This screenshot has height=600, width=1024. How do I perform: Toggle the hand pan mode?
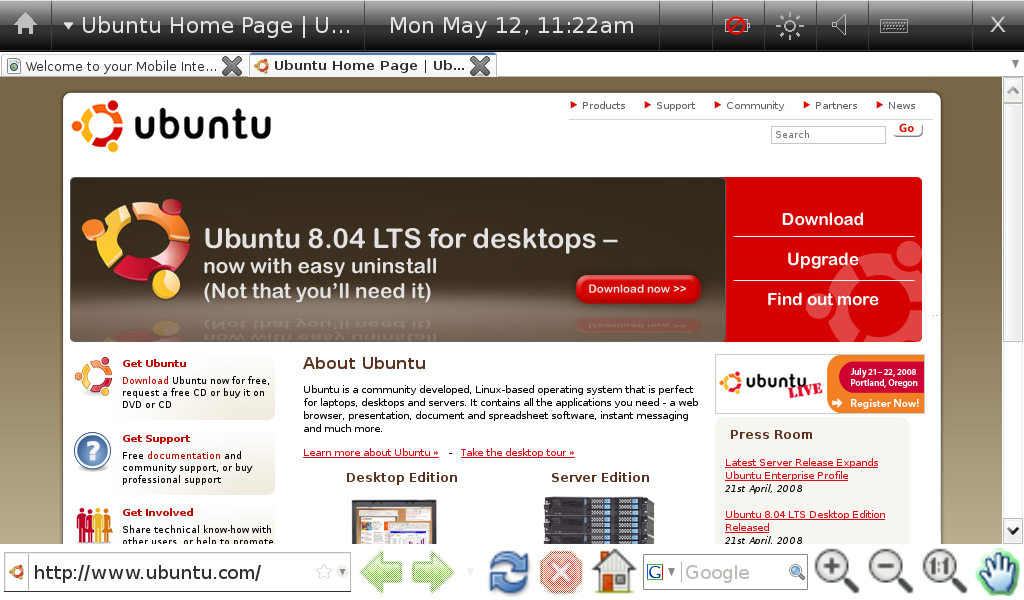click(999, 573)
